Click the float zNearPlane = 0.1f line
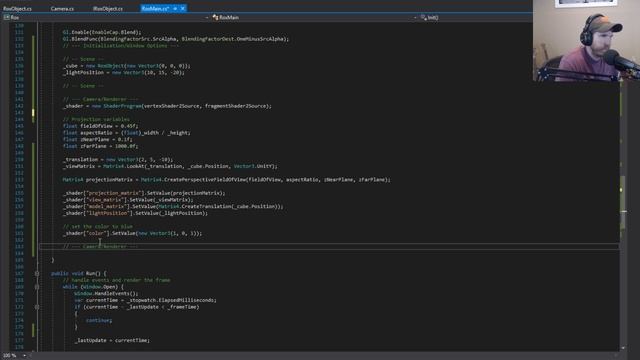Image resolution: width=640 pixels, height=360 pixels. [98, 140]
